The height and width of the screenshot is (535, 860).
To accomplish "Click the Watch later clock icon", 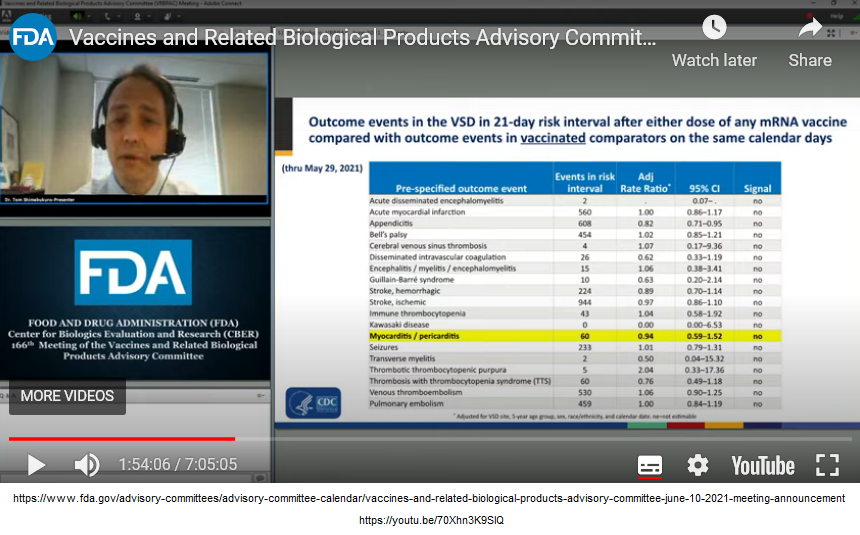I will [714, 27].
